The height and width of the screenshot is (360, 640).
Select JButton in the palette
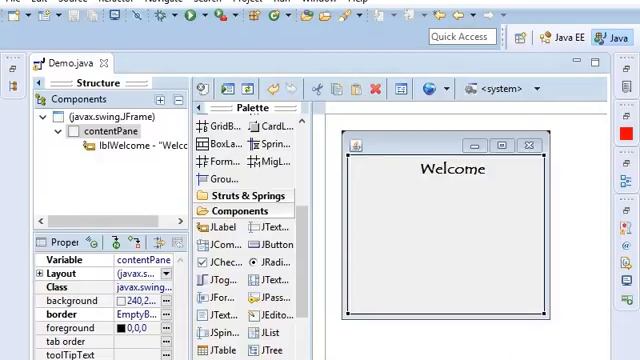coord(271,244)
